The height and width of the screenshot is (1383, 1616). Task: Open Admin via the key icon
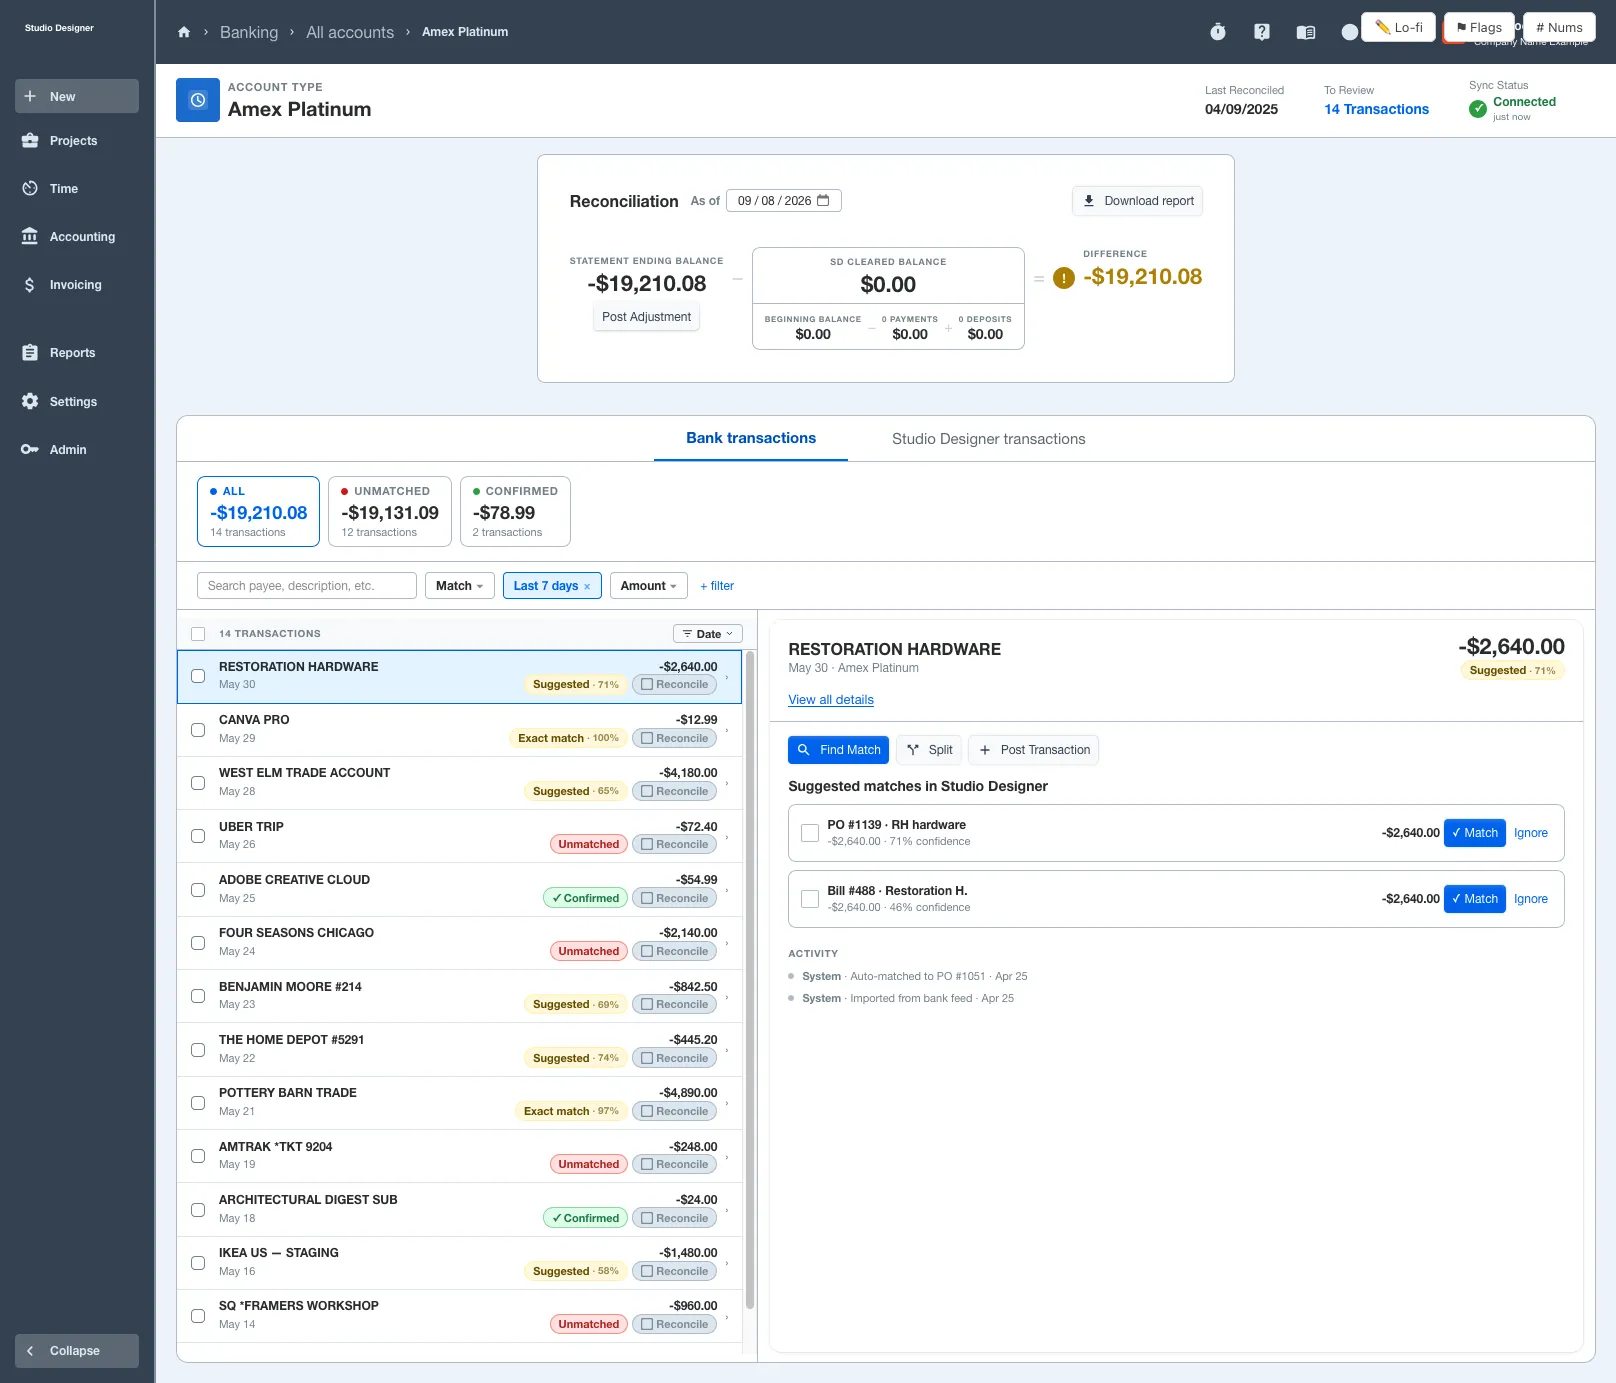30,450
